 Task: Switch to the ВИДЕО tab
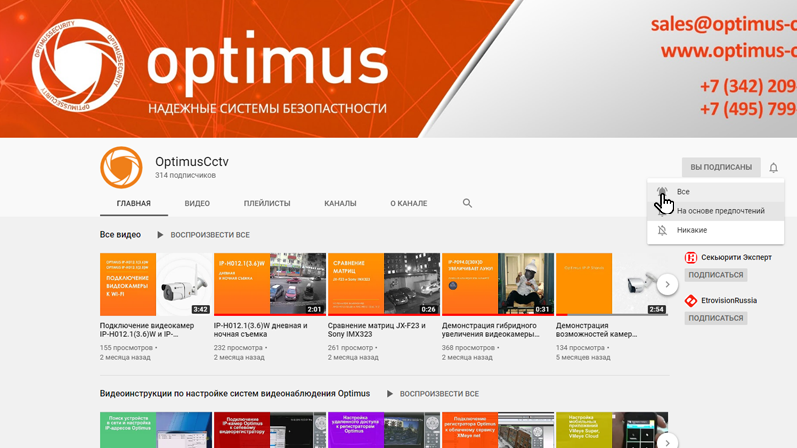(x=197, y=203)
